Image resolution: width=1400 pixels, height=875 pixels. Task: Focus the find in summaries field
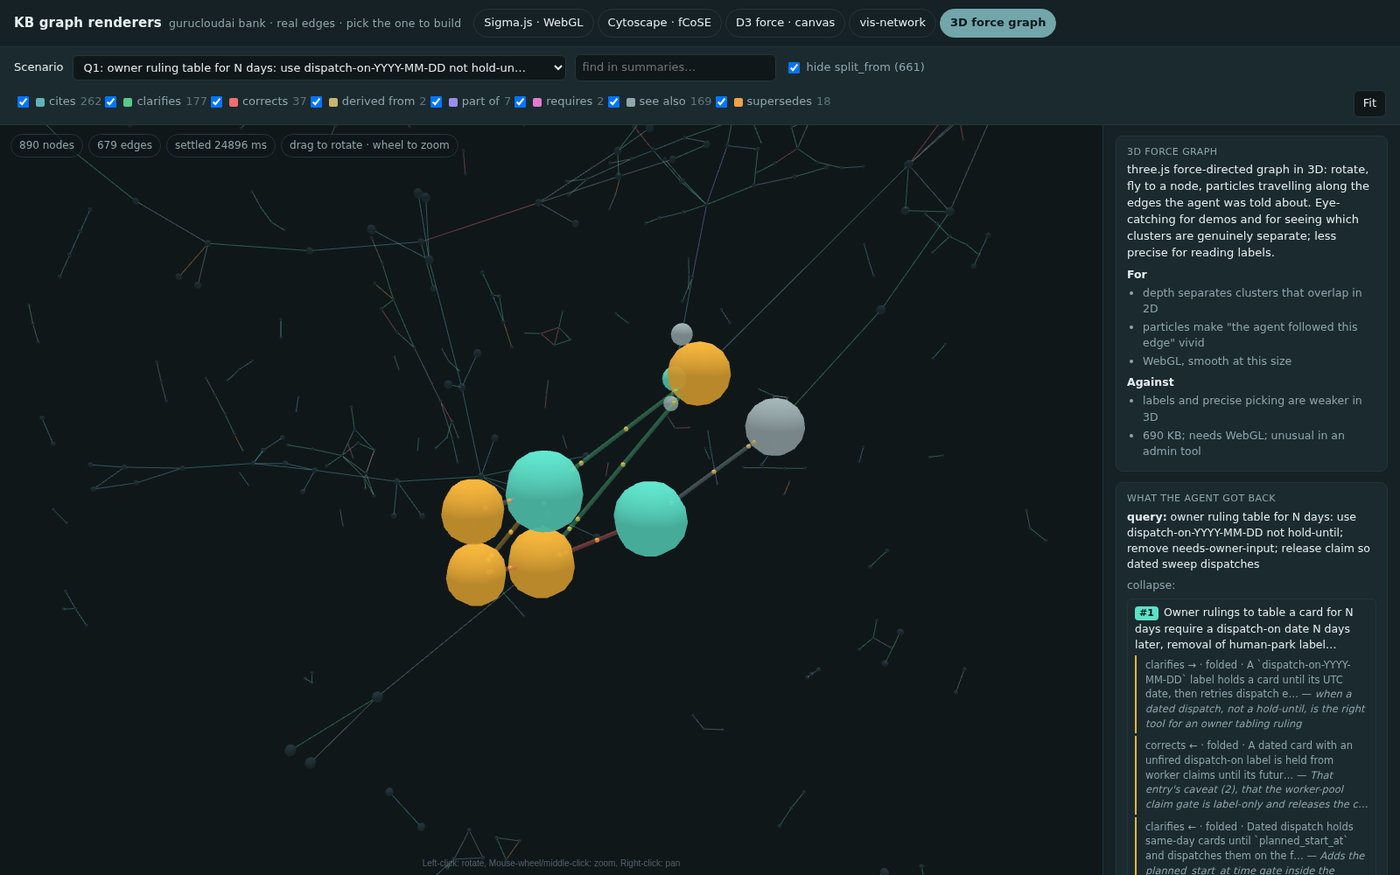(x=675, y=68)
